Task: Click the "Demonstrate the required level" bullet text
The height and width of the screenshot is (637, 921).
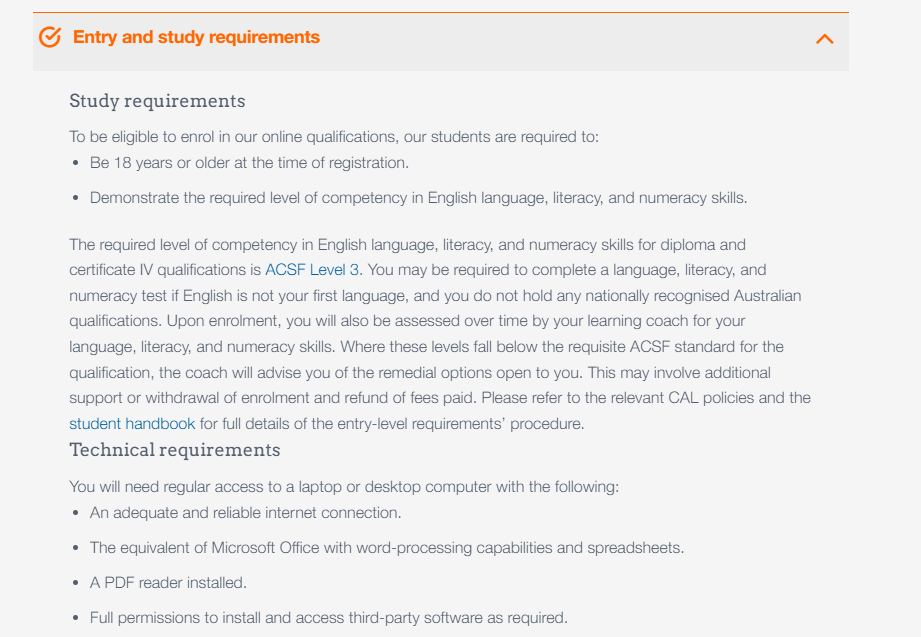Action: click(x=418, y=198)
